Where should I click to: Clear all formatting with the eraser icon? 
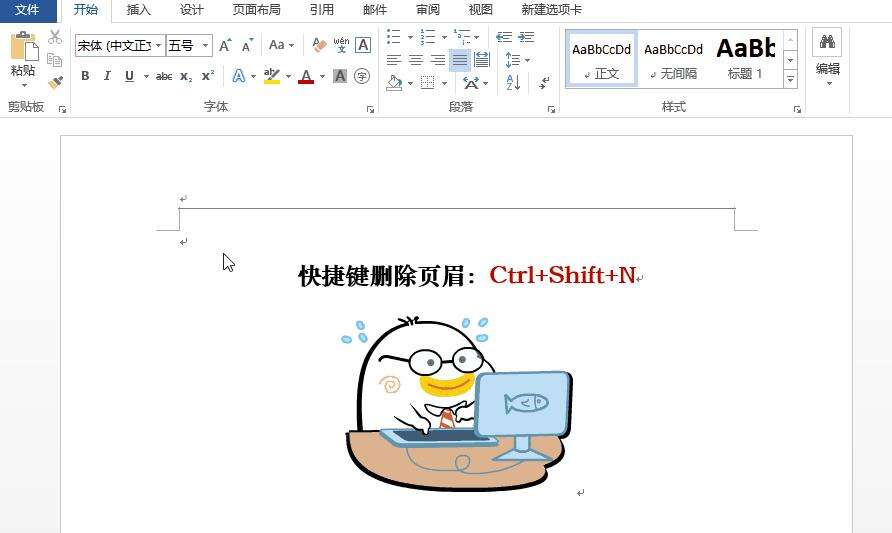click(x=319, y=45)
